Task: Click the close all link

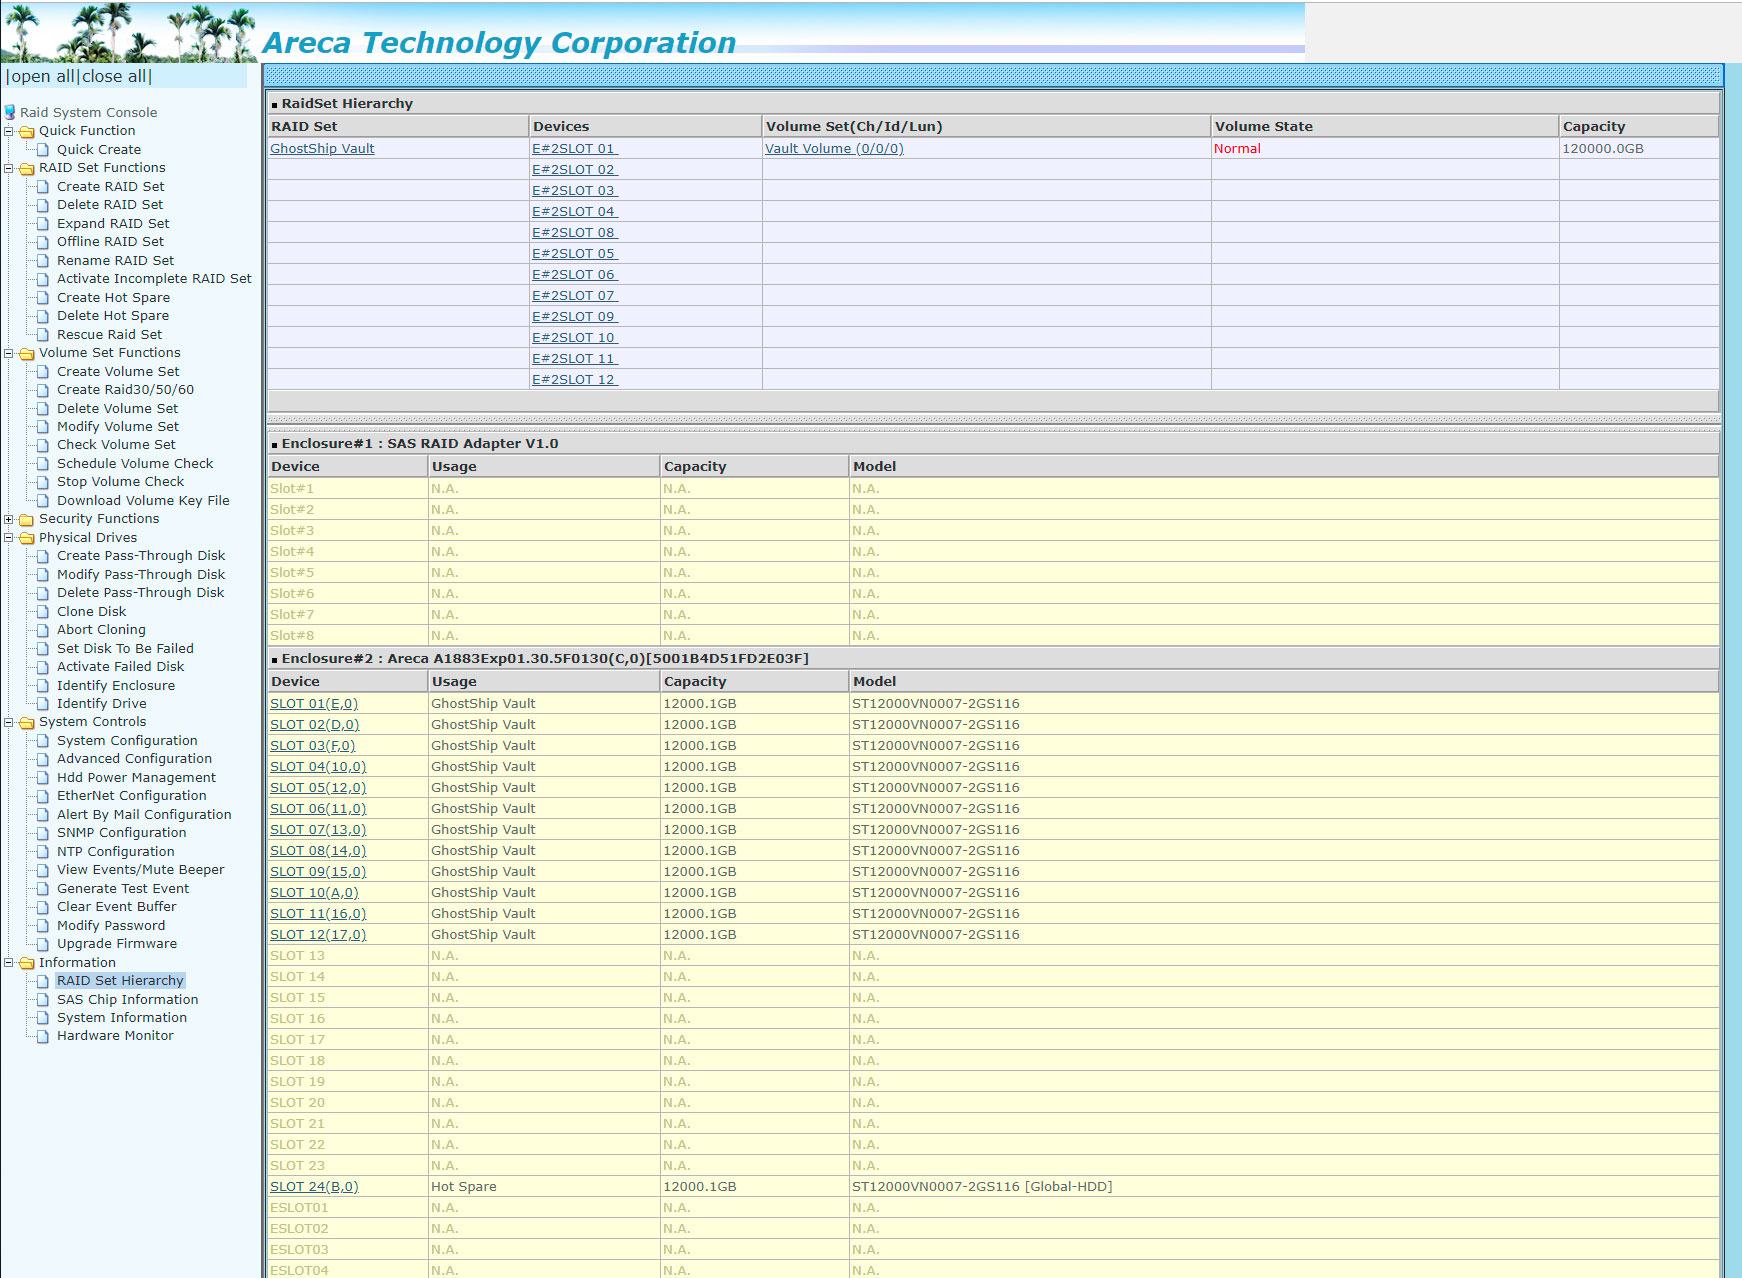Action: [x=114, y=76]
